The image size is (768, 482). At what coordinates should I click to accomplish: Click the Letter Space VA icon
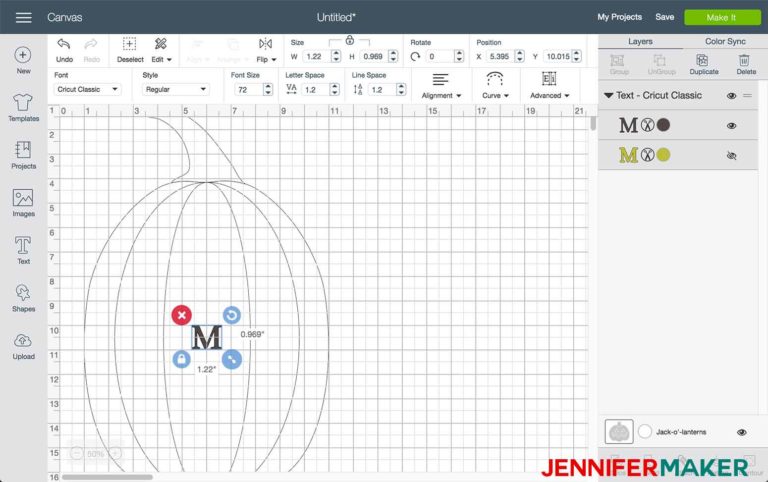(x=291, y=89)
